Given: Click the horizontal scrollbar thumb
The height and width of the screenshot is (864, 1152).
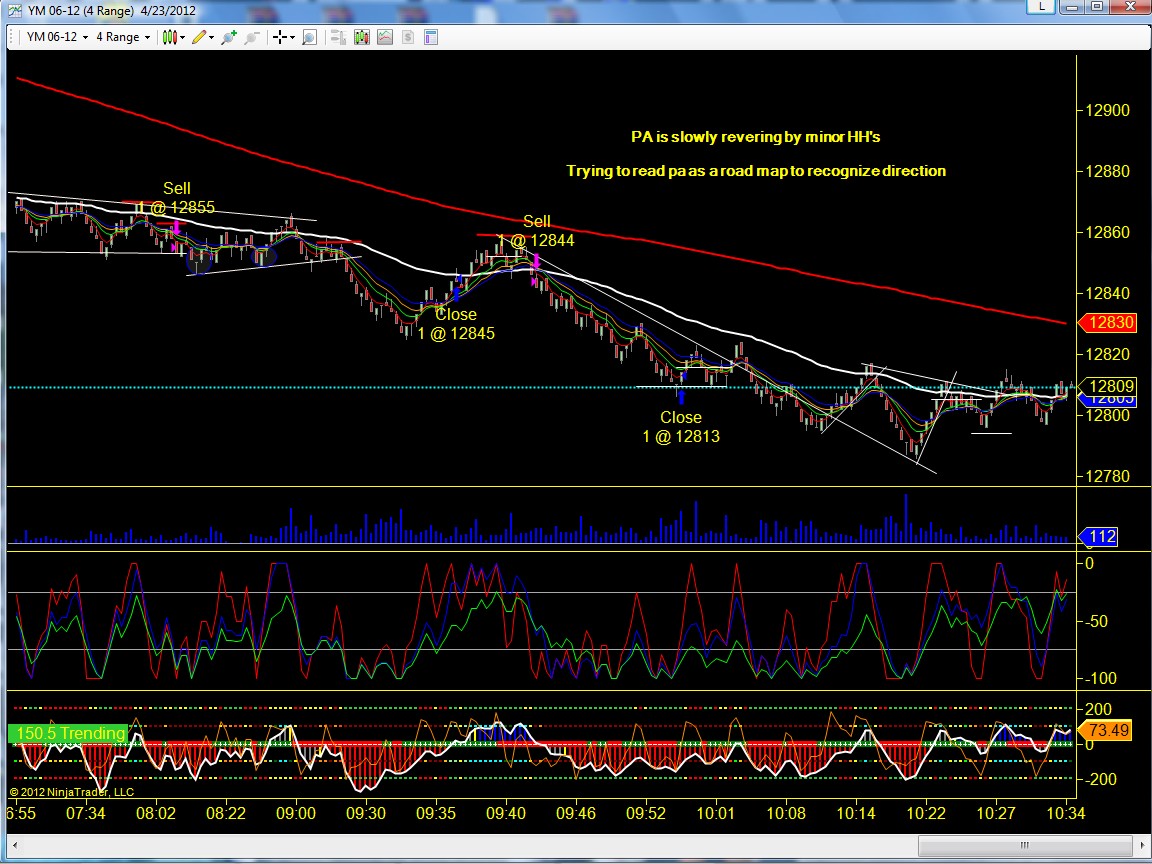Looking at the screenshot, I should click(1024, 845).
